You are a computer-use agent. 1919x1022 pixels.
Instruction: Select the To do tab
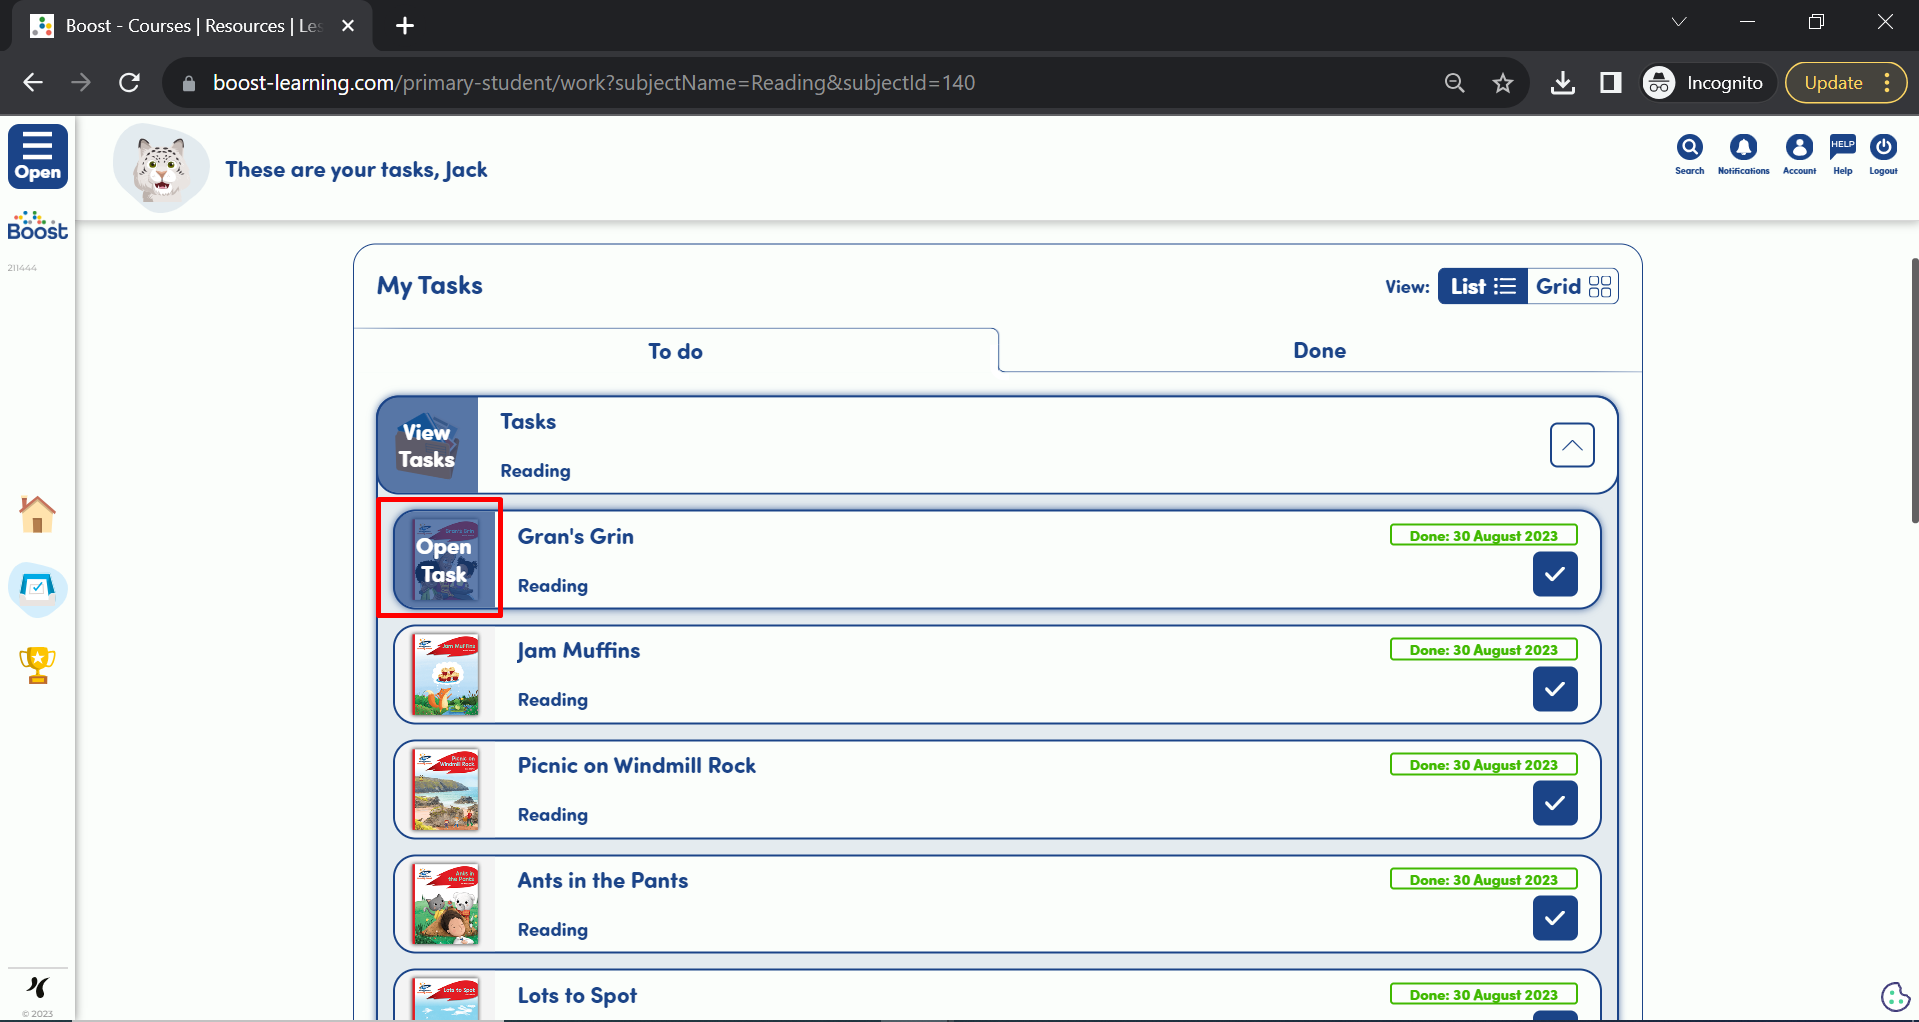click(x=675, y=351)
